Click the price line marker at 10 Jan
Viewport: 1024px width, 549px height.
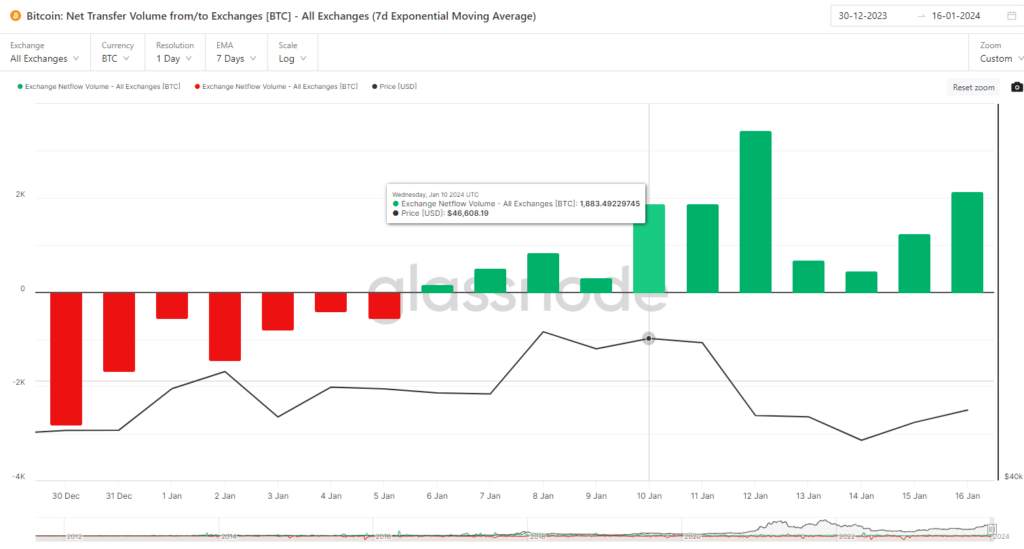(648, 339)
